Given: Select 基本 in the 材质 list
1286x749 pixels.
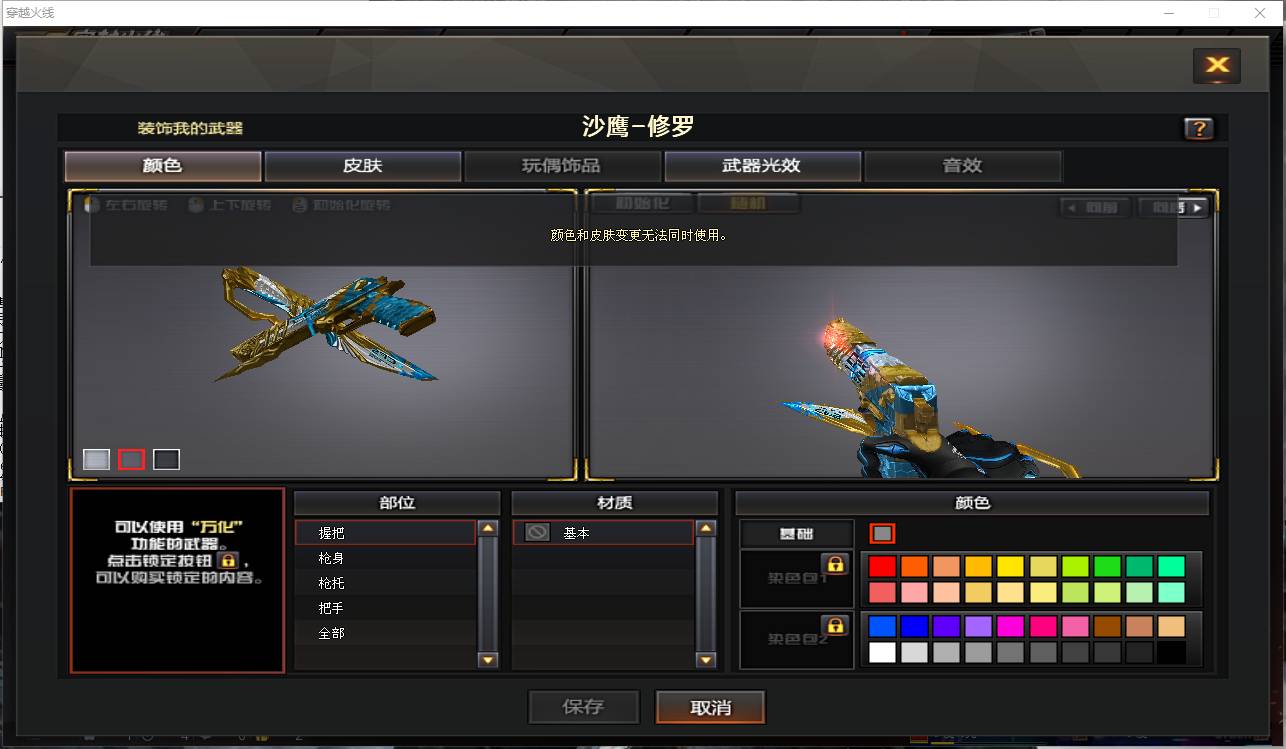Looking at the screenshot, I should (603, 533).
